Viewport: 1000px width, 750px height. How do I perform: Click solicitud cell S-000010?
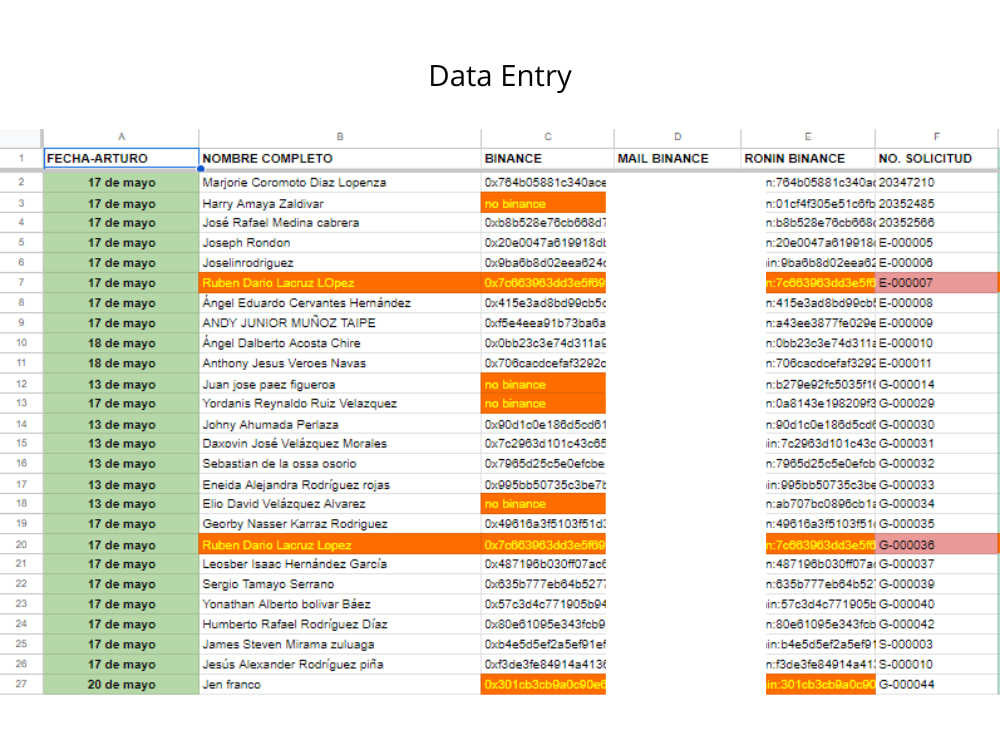click(936, 665)
